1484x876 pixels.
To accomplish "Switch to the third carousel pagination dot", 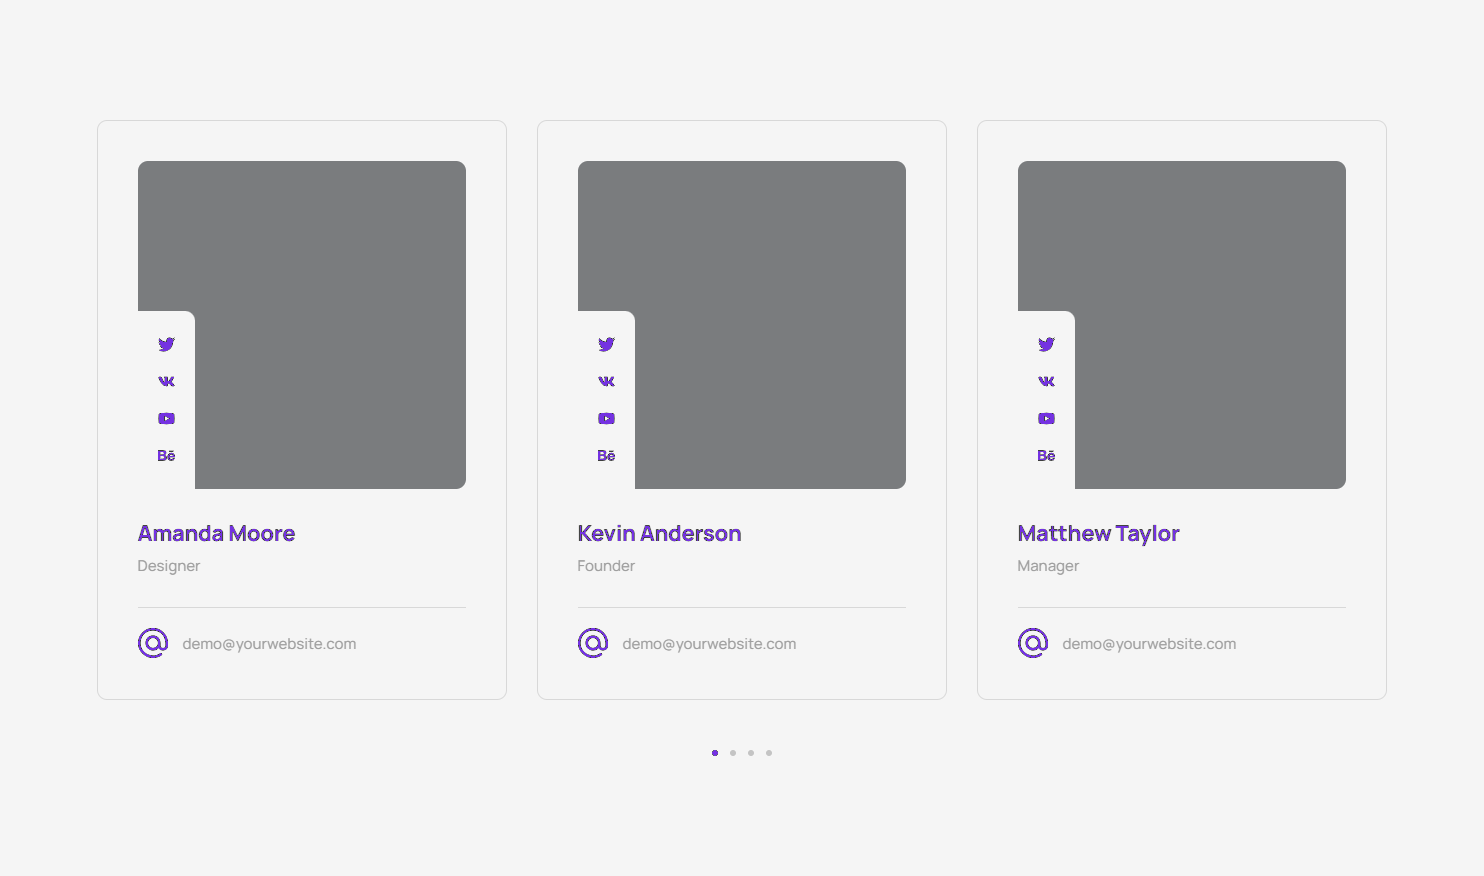I will point(751,753).
